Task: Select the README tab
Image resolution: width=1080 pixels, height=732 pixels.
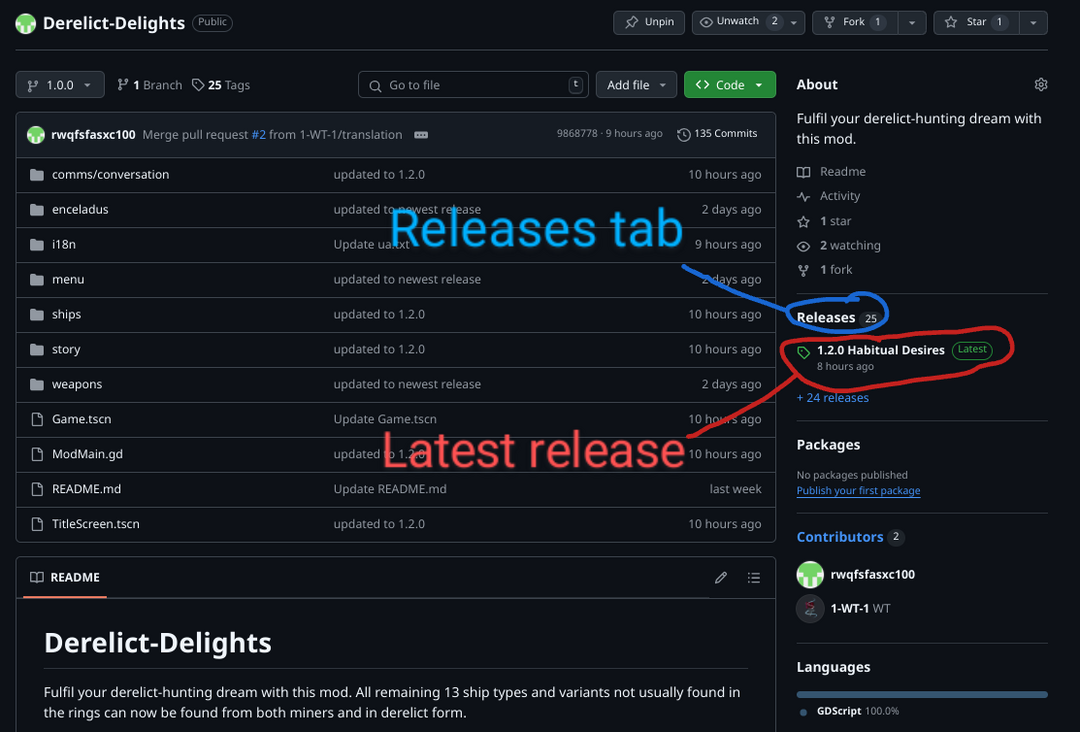Action: point(65,578)
